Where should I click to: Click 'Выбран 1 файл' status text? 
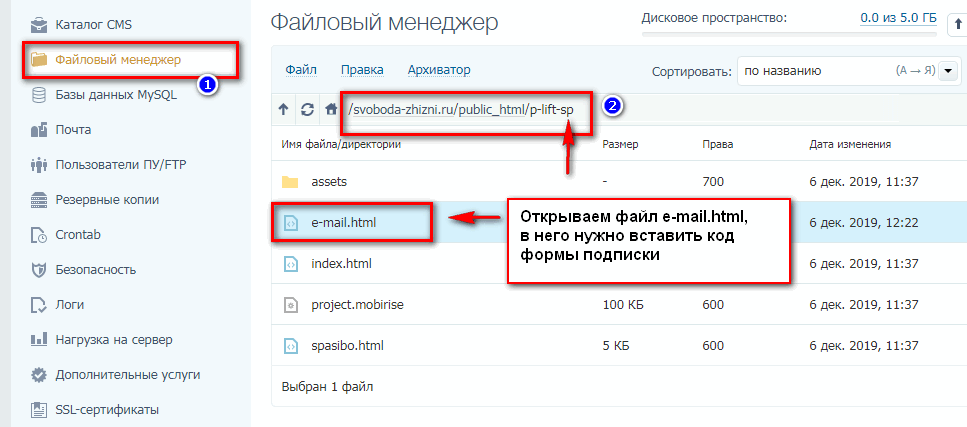point(327,387)
